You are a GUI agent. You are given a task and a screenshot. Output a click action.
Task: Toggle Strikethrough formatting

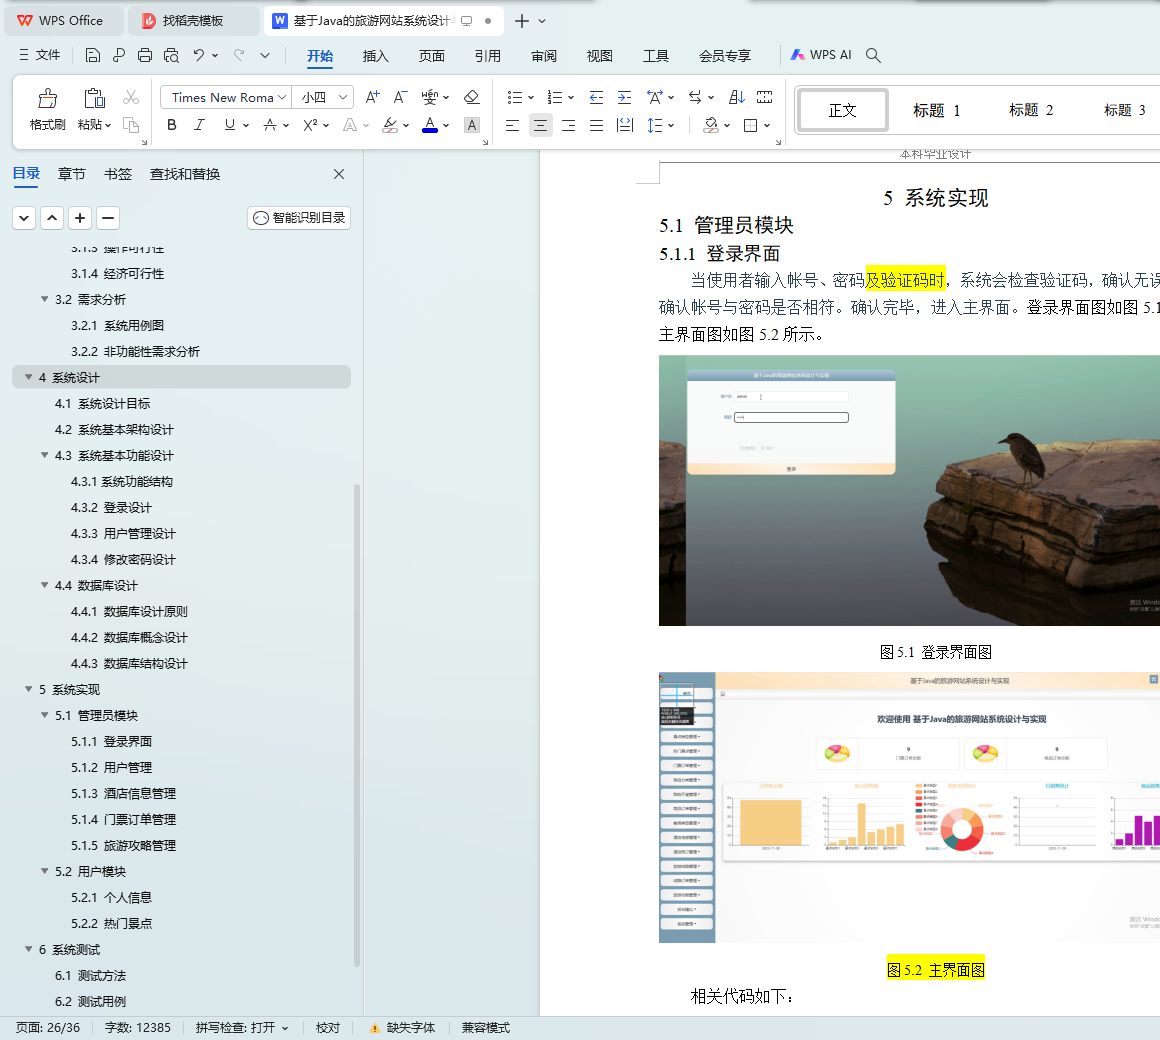tap(270, 125)
